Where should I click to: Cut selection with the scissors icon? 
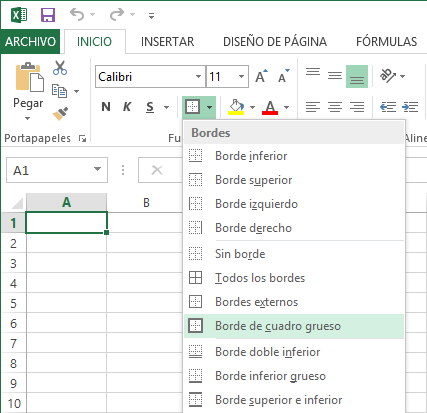(60, 68)
